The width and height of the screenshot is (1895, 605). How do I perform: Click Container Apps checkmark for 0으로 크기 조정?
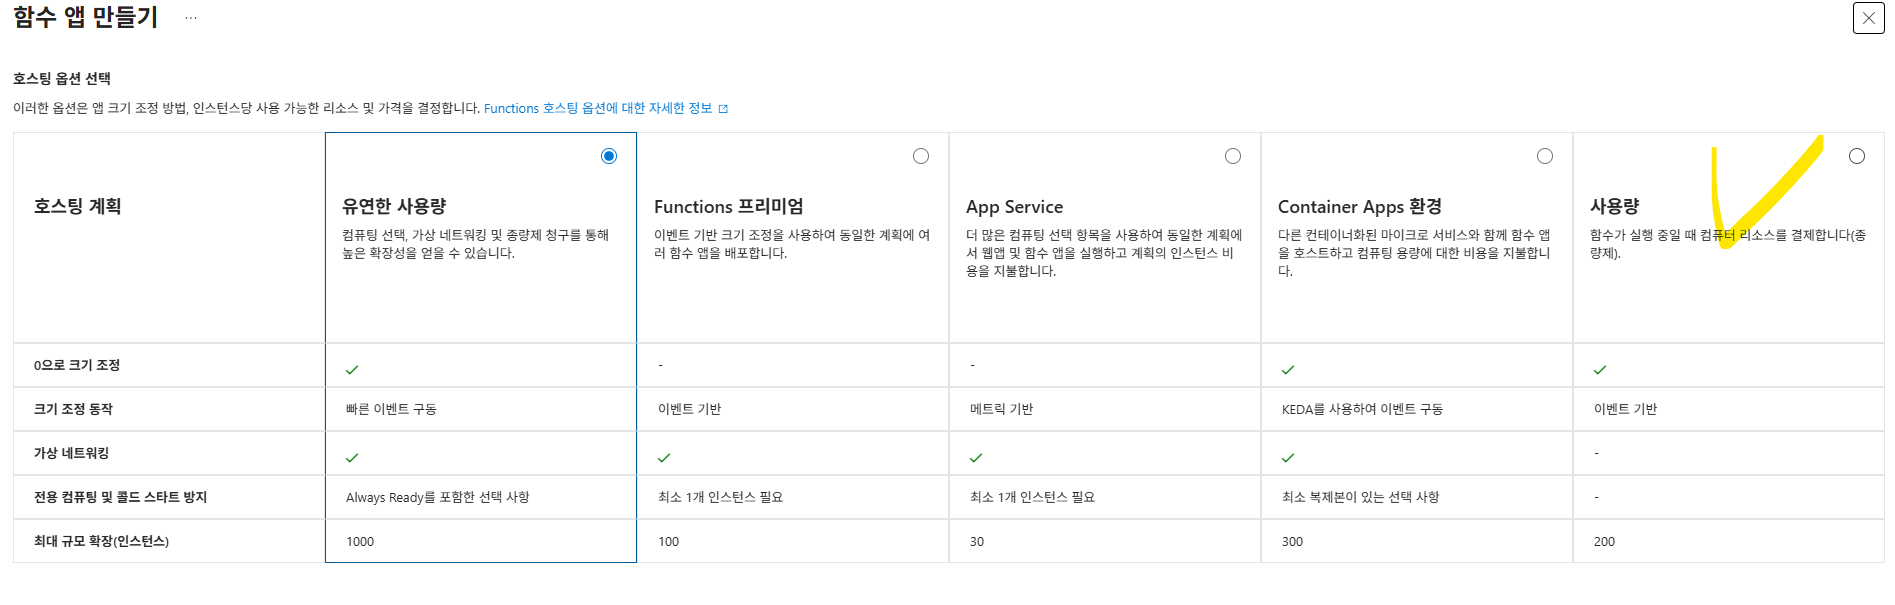click(1288, 369)
